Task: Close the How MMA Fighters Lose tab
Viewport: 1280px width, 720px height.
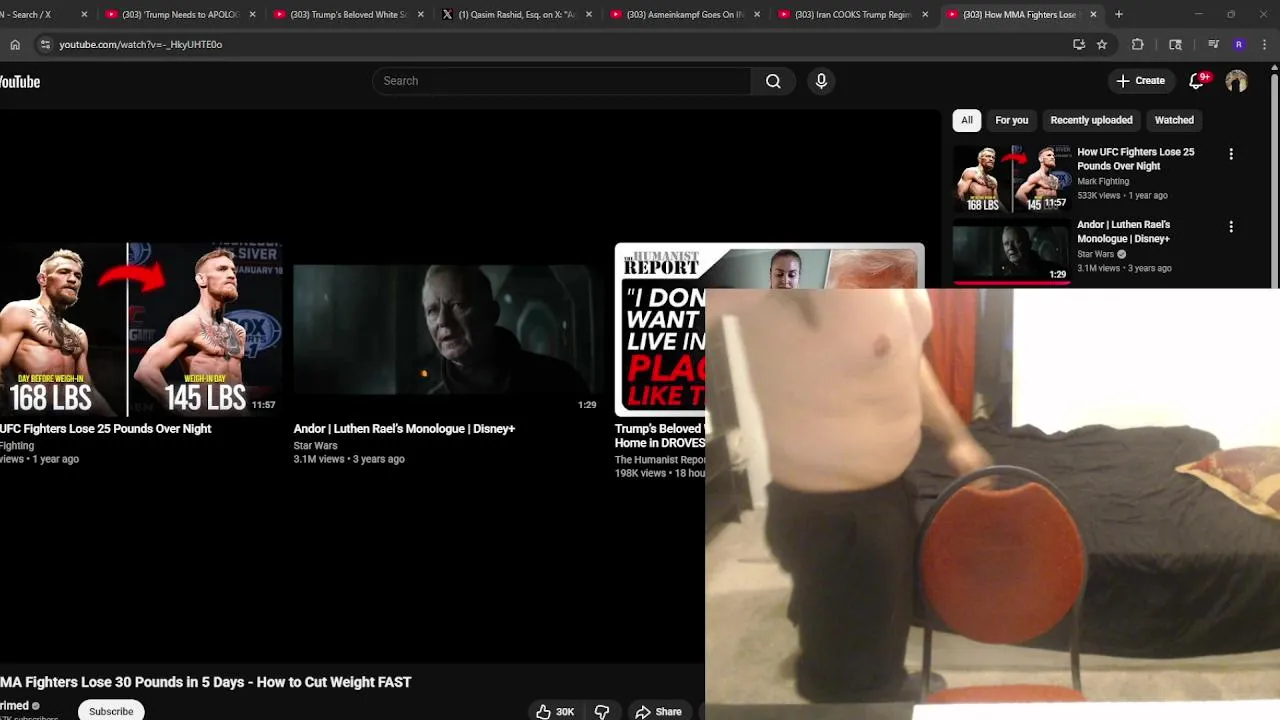Action: click(1093, 14)
